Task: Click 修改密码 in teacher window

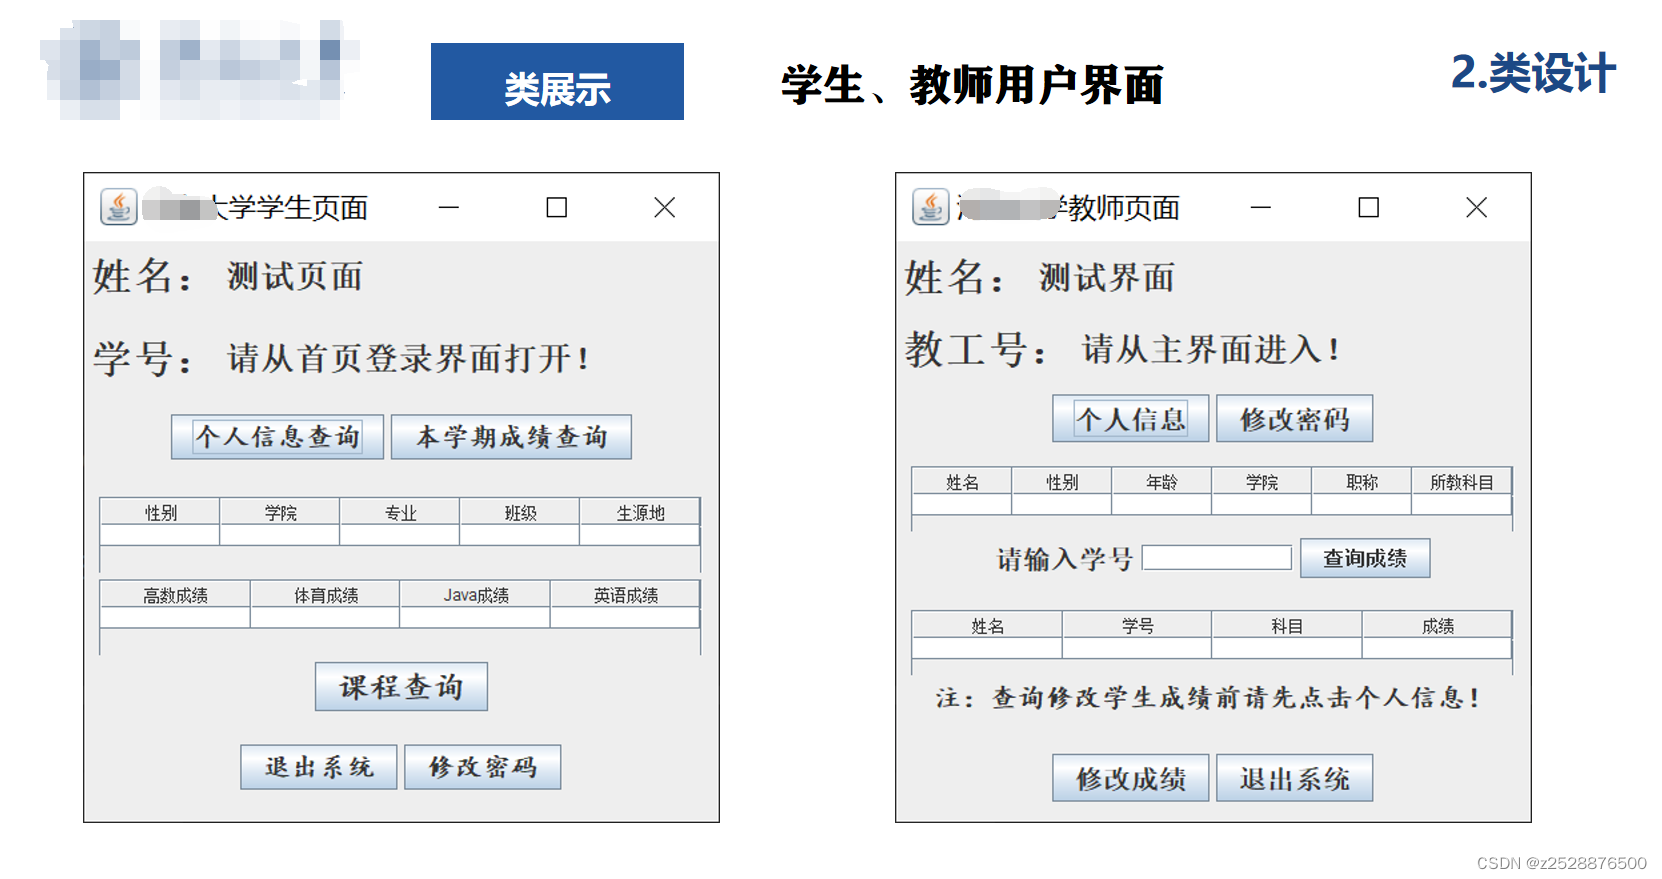Action: tap(1295, 419)
